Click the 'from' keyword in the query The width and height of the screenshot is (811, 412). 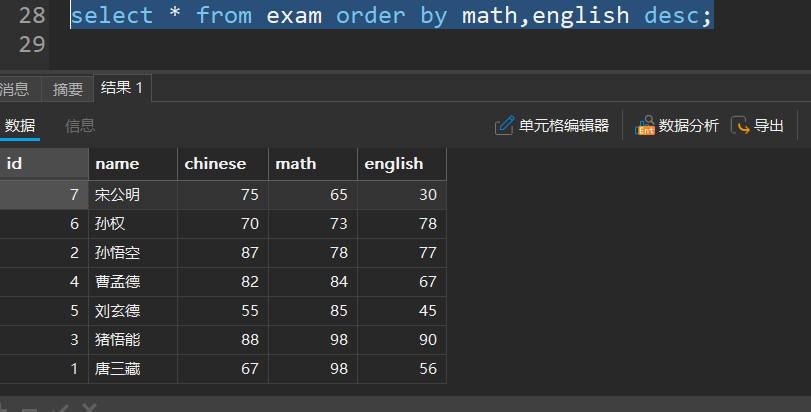point(224,16)
